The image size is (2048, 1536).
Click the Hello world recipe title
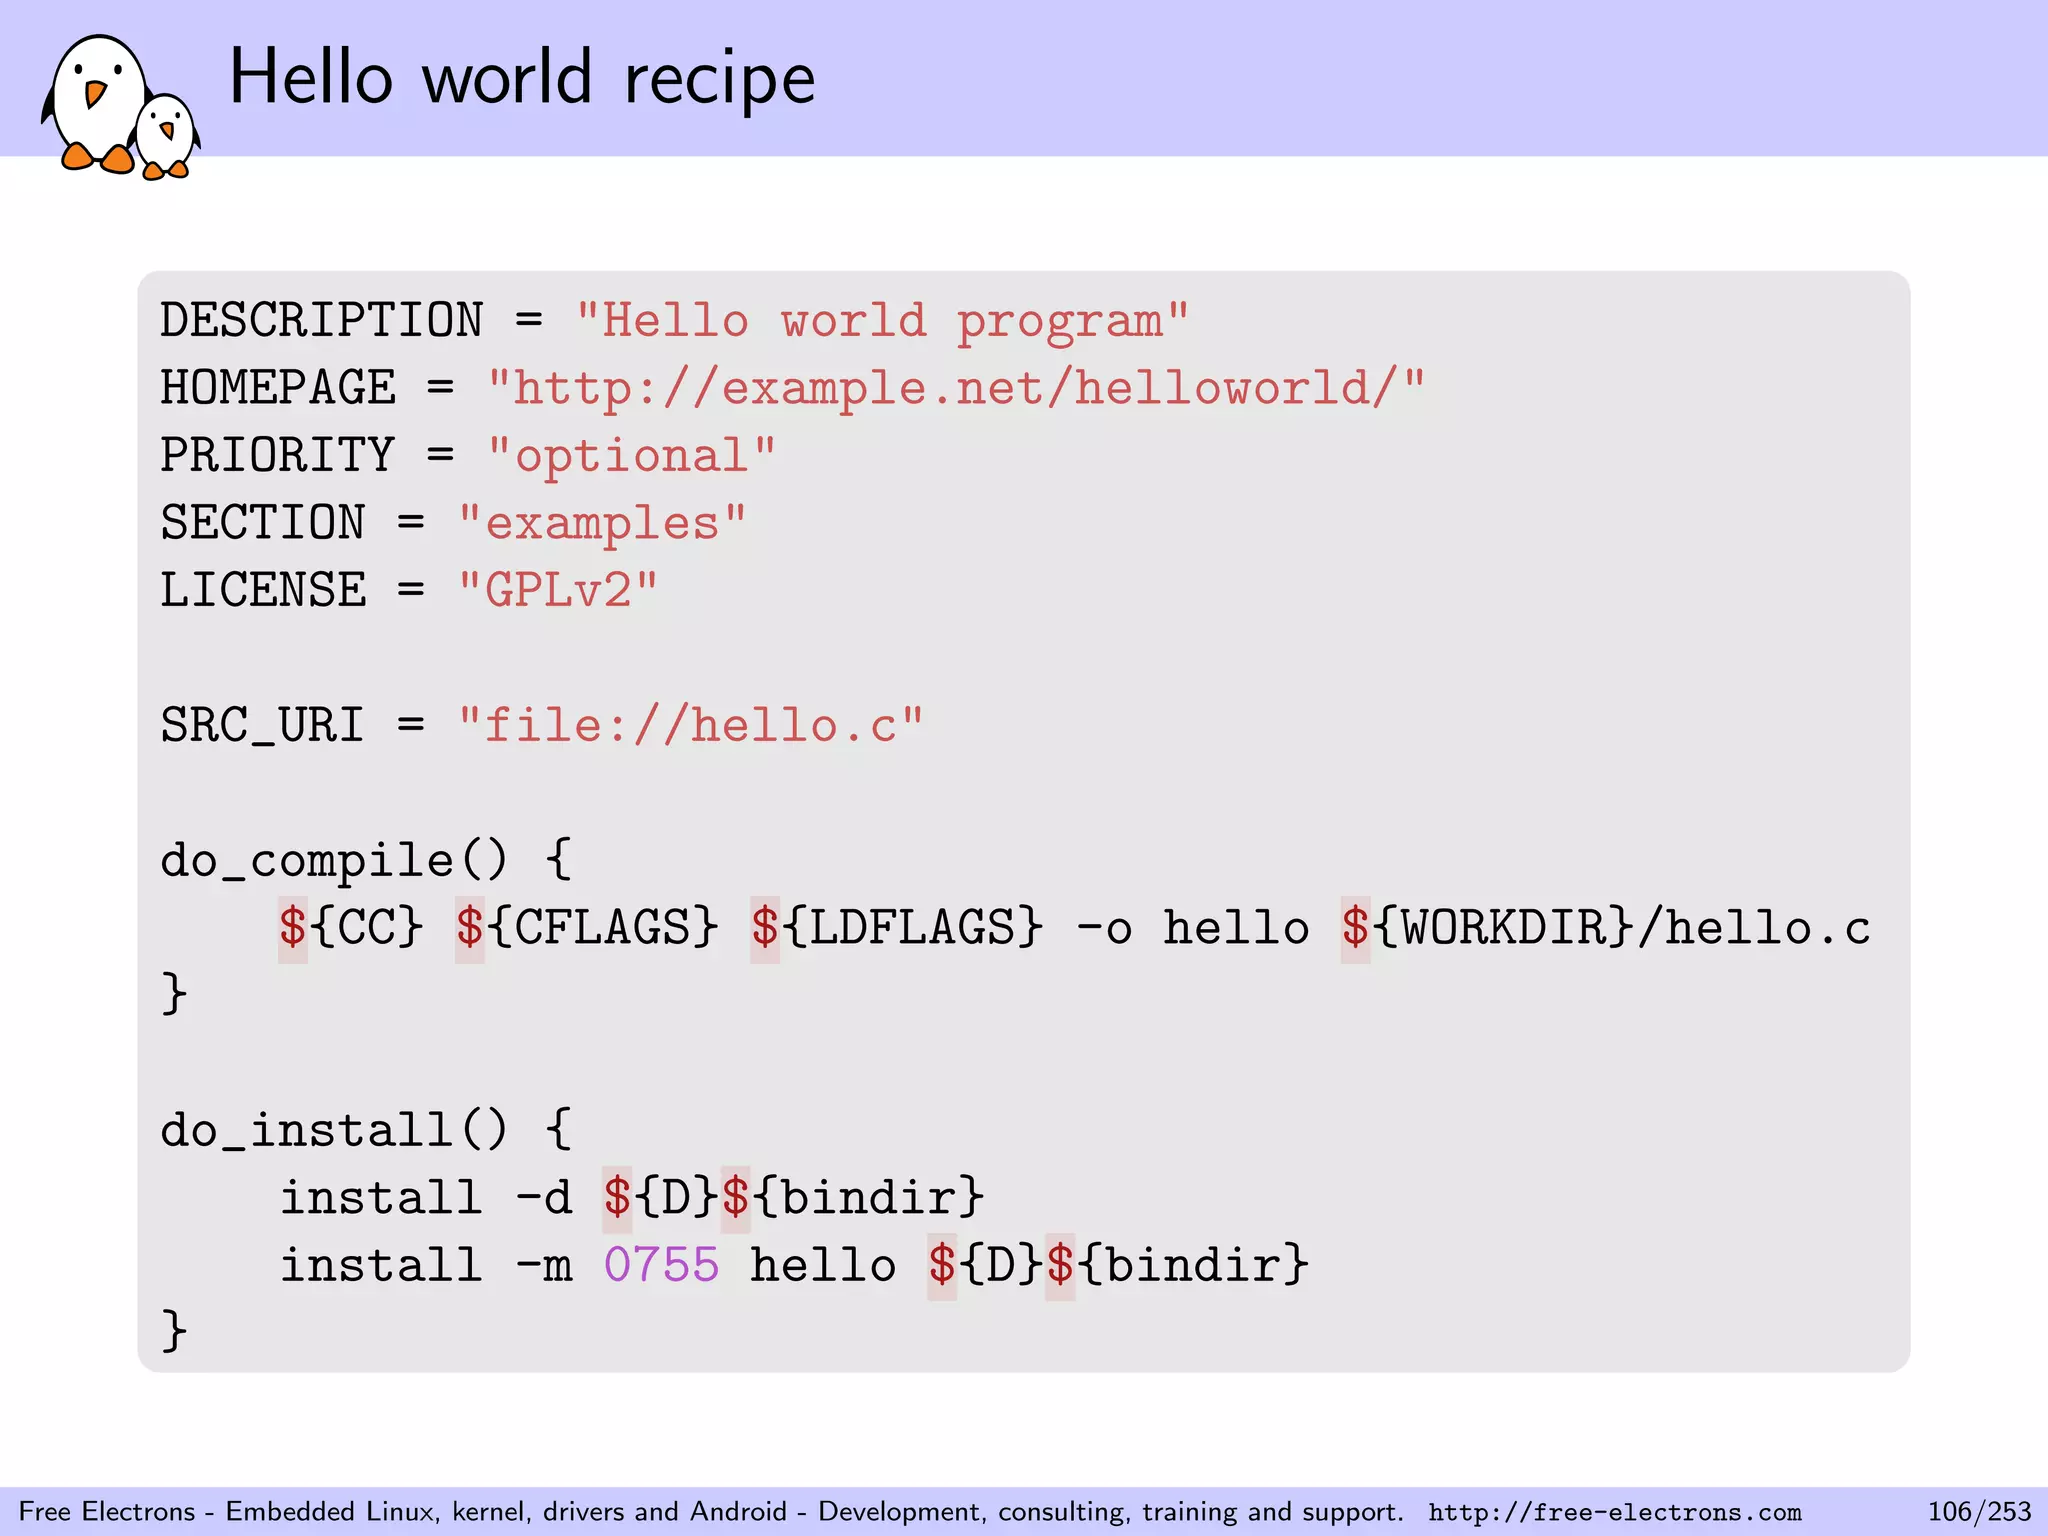click(522, 78)
